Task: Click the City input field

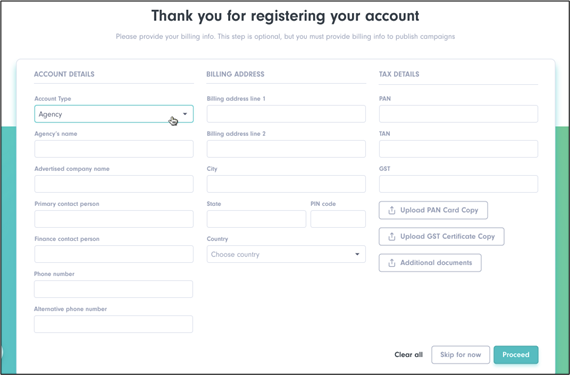Action: [x=286, y=184]
